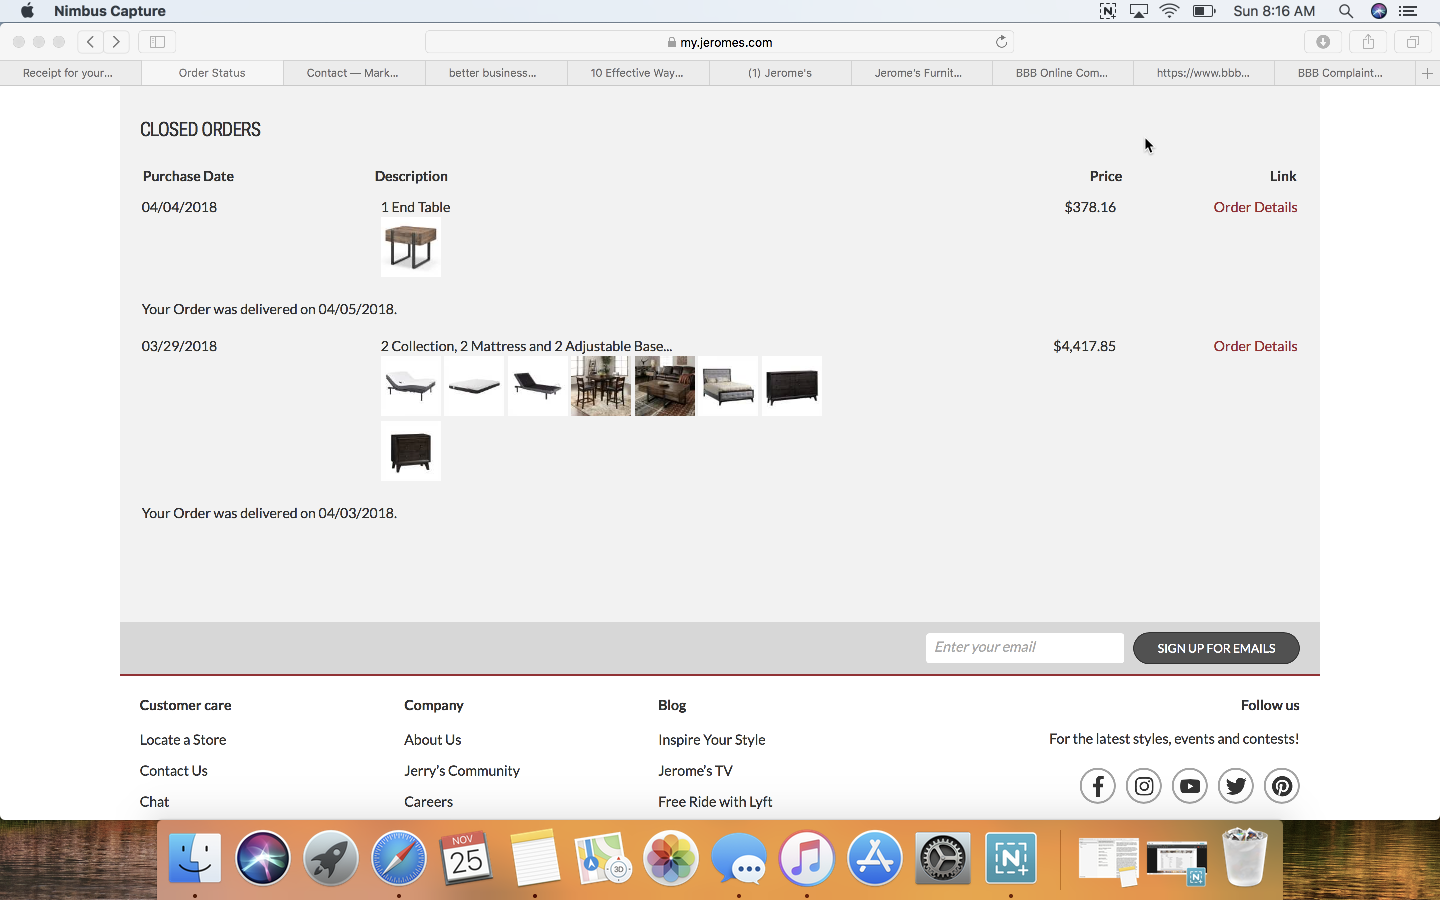1440x900 pixels.
Task: Go forward with Safari forward arrow
Action: point(117,42)
